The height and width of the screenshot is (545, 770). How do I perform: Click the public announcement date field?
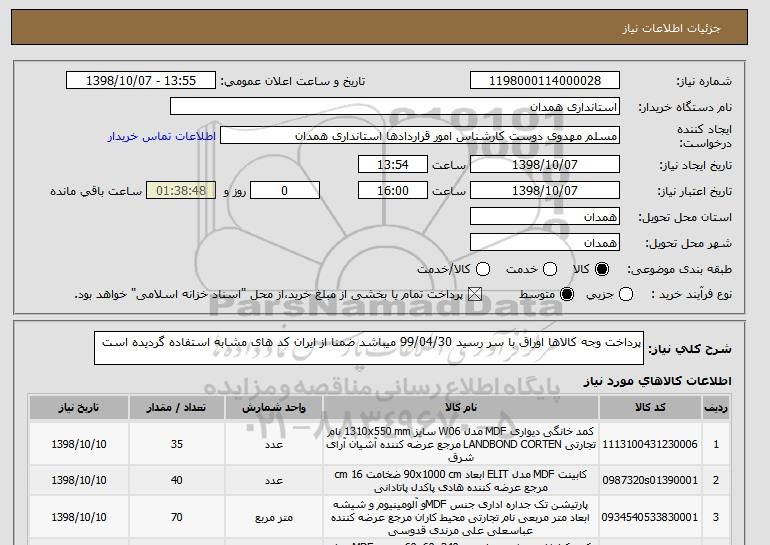141,81
